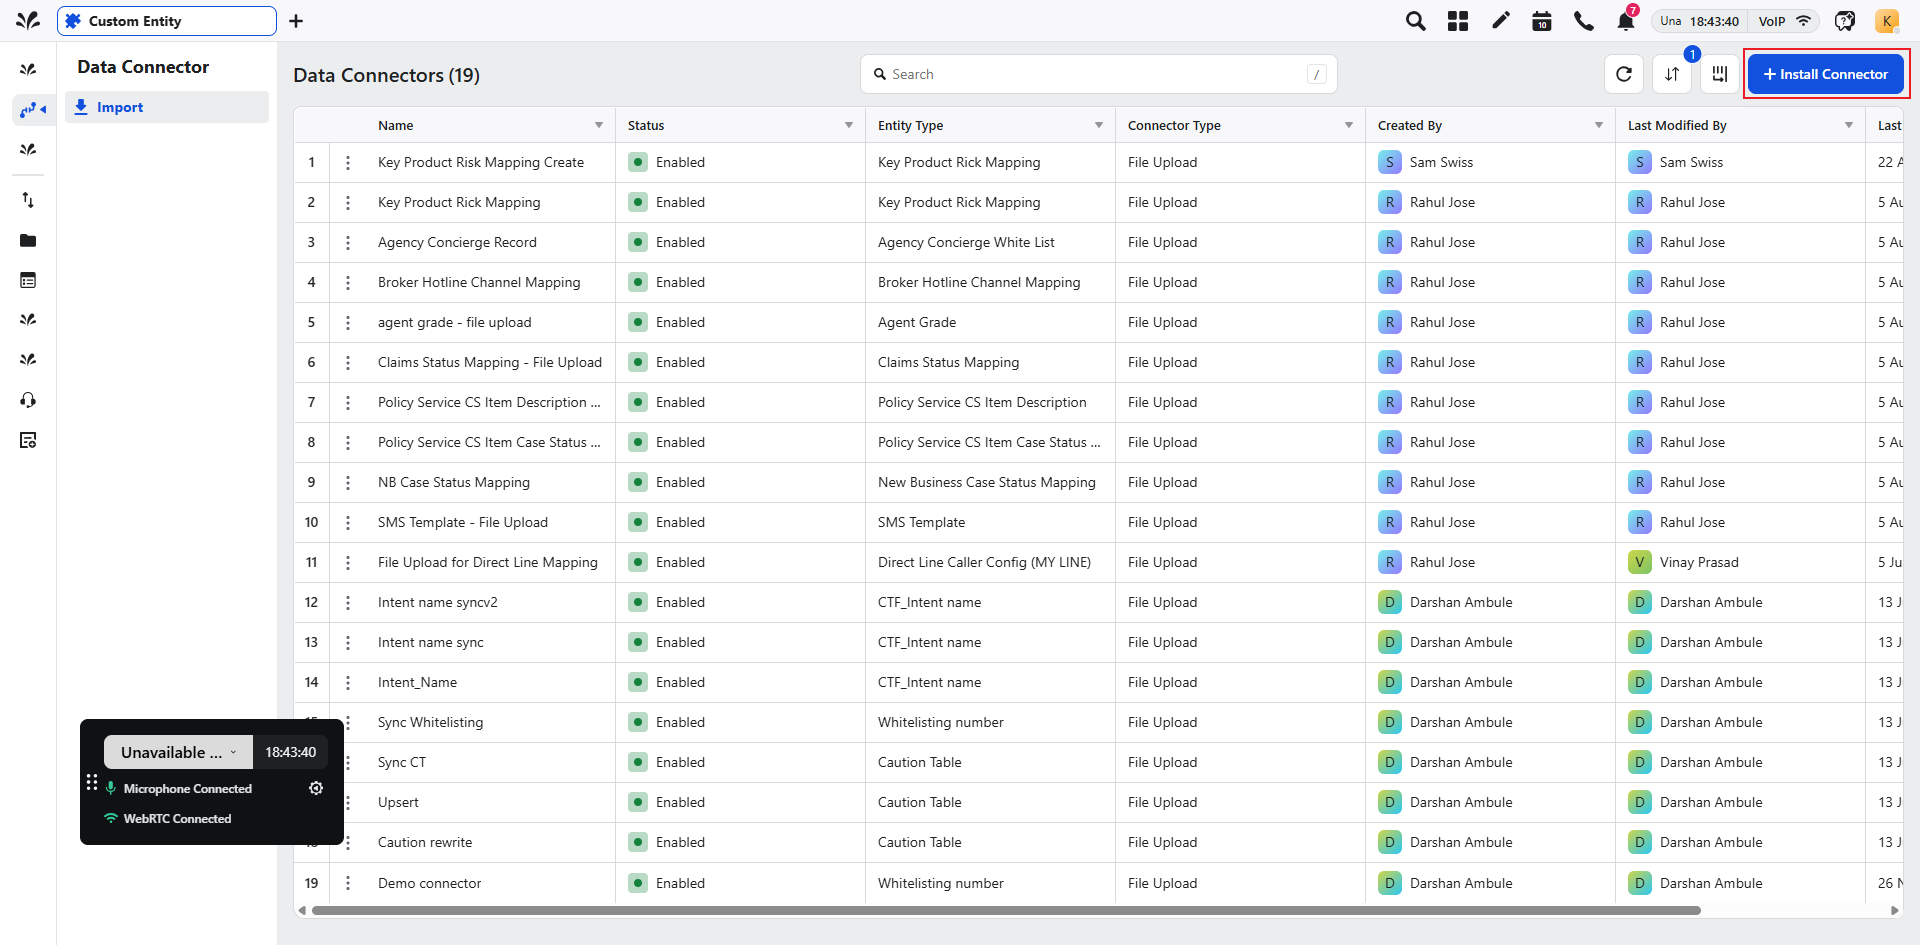Open the headset icon in left sidebar

28,400
